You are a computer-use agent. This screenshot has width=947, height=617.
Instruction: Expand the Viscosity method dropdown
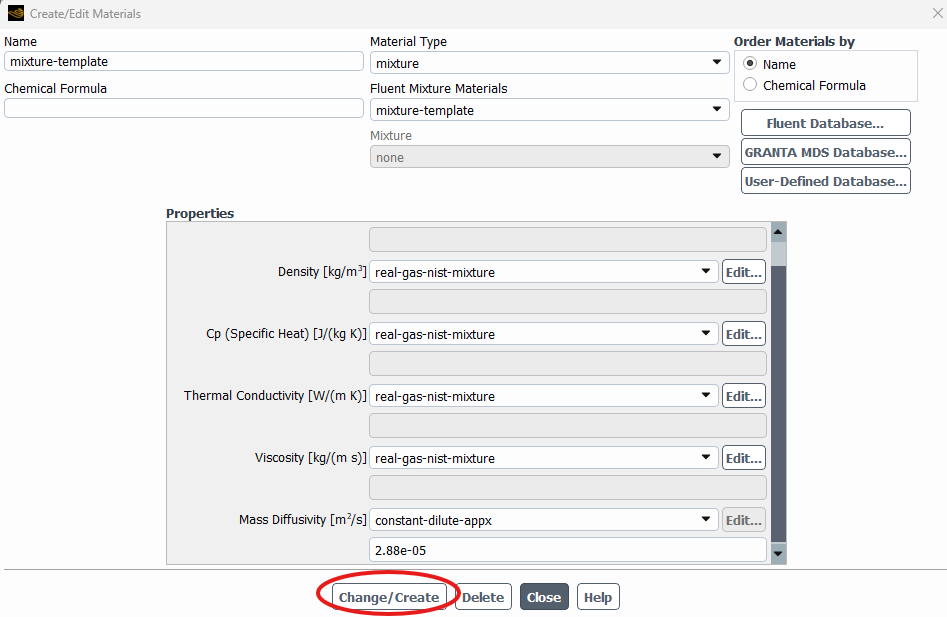[x=544, y=458]
